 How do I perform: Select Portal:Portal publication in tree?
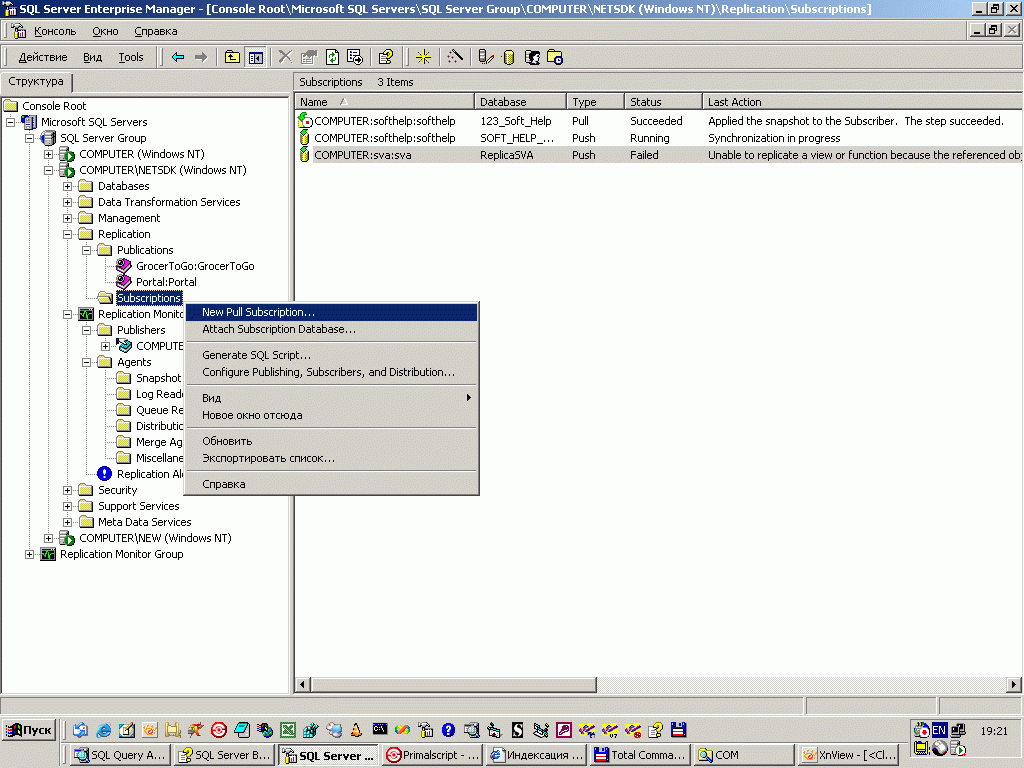pos(166,282)
